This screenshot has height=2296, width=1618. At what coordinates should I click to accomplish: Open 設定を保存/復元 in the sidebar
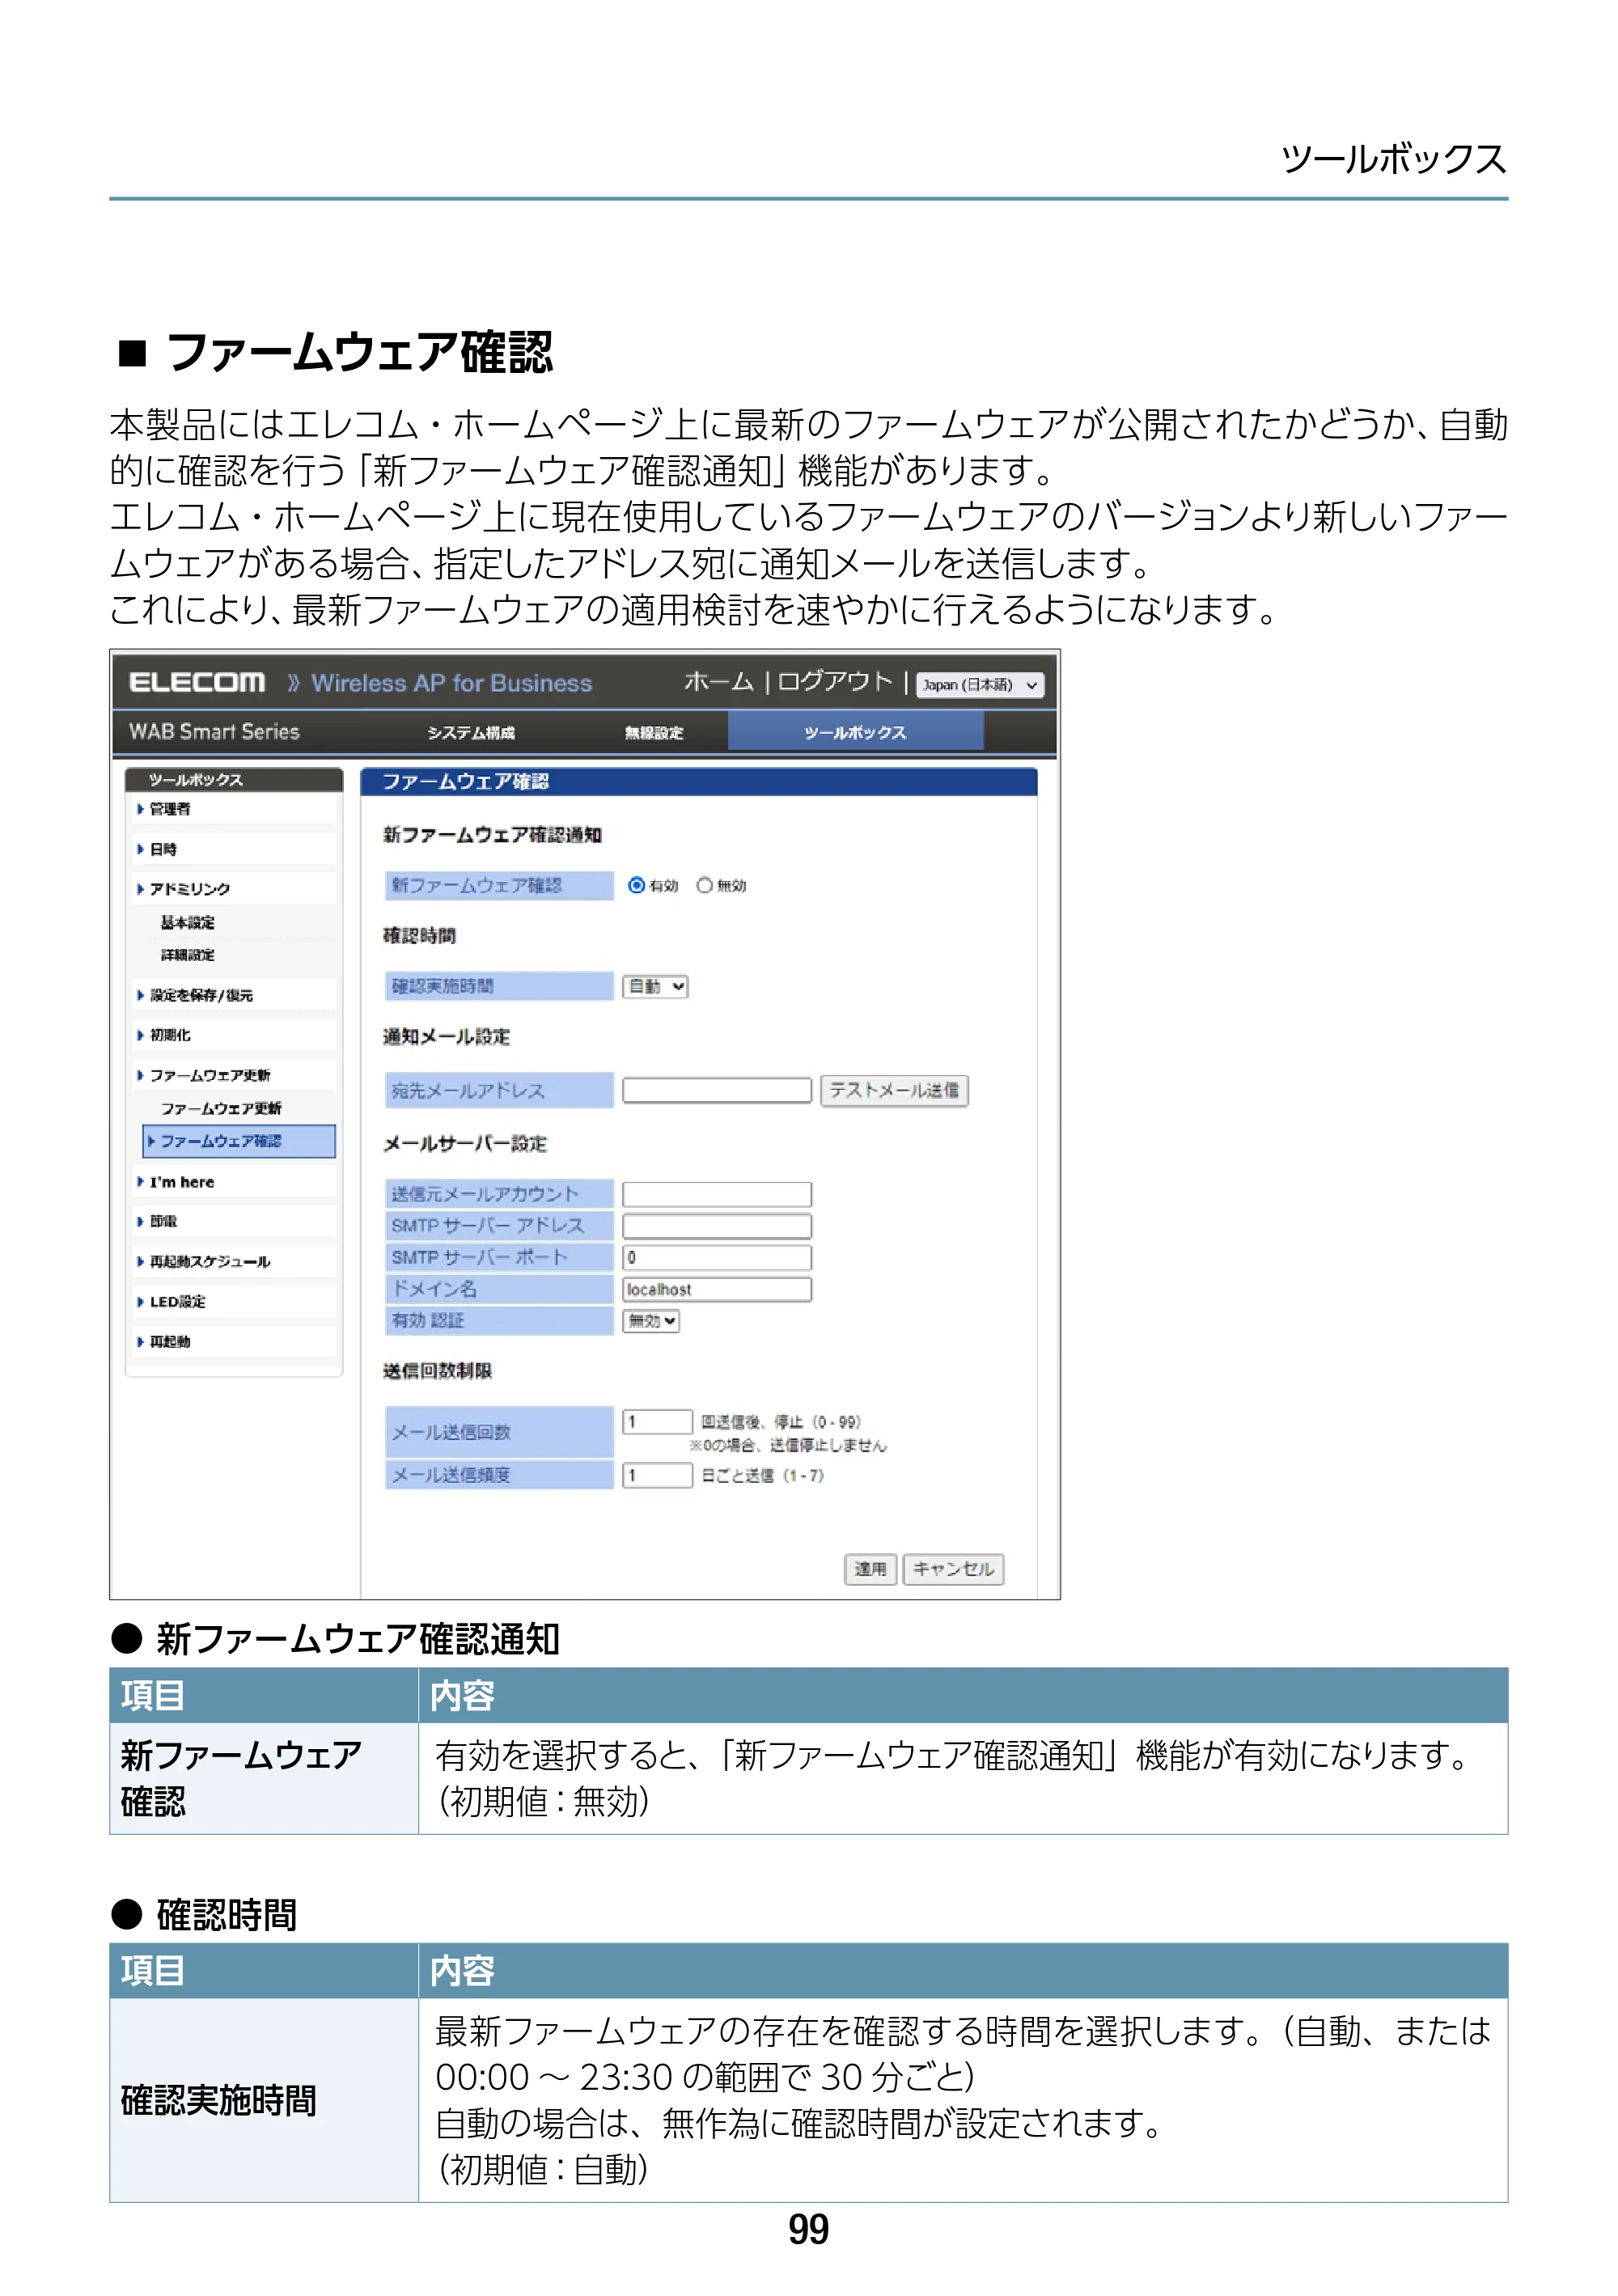pyautogui.click(x=201, y=996)
